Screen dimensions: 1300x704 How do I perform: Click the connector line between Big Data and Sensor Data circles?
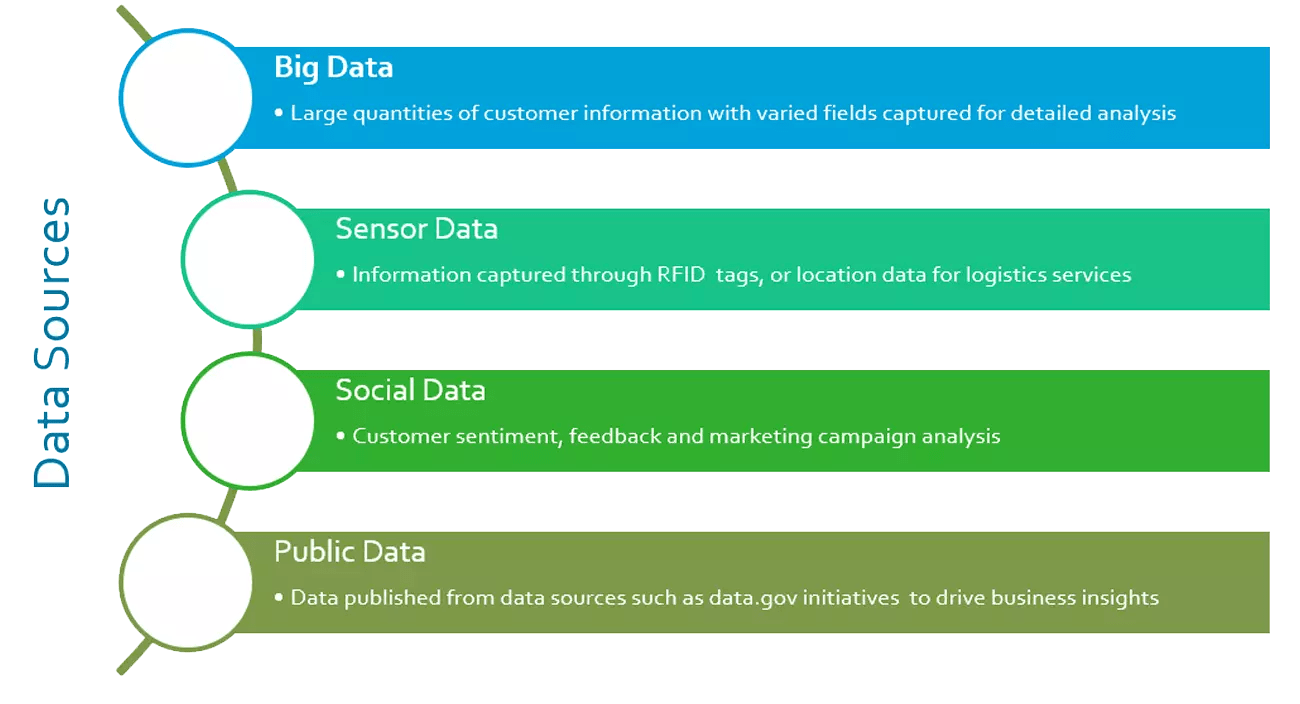228,177
